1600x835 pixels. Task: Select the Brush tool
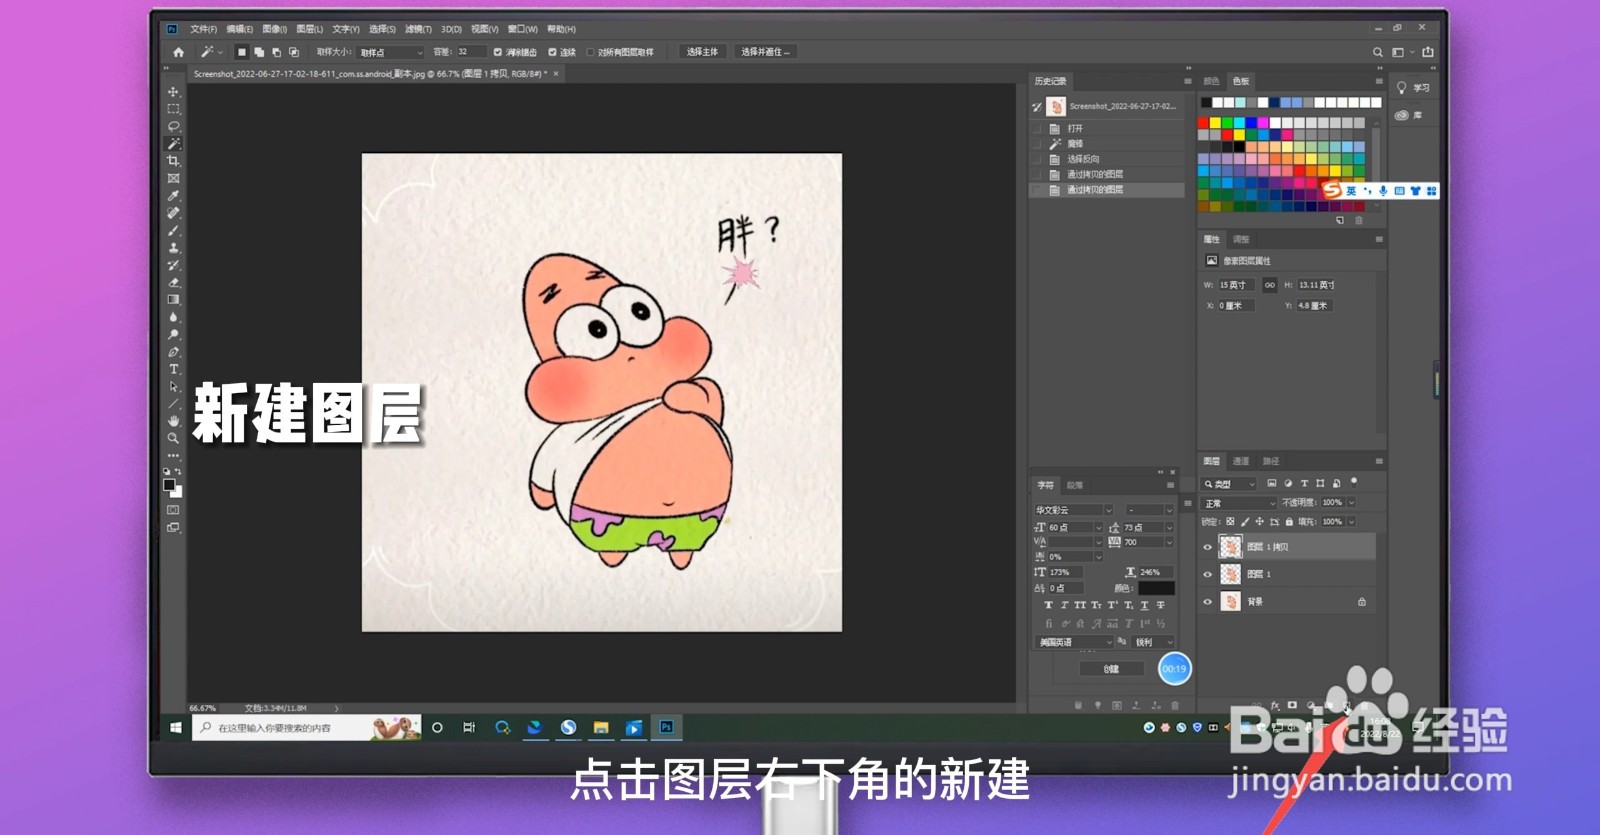[x=173, y=230]
